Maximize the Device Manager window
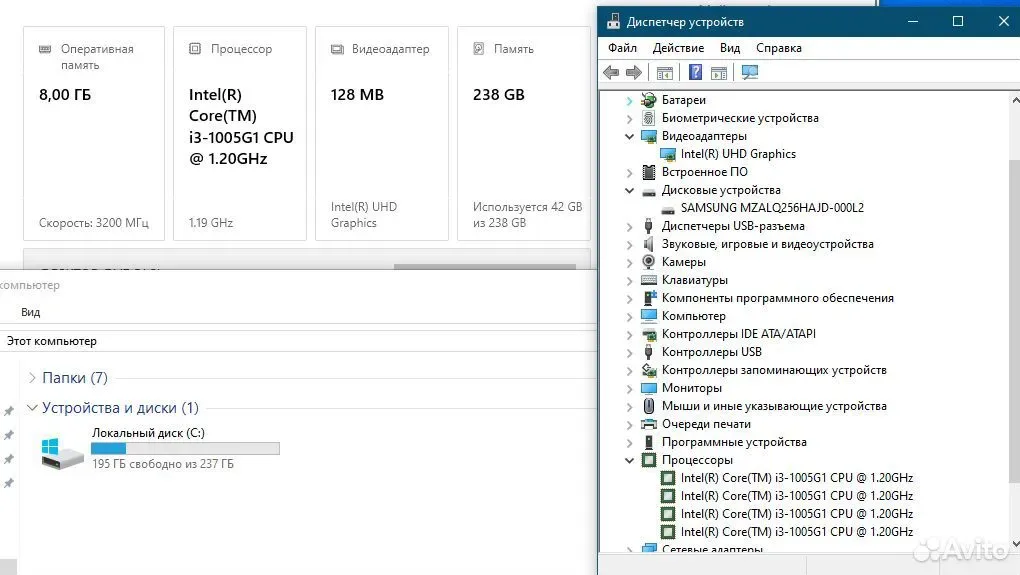 tap(958, 21)
